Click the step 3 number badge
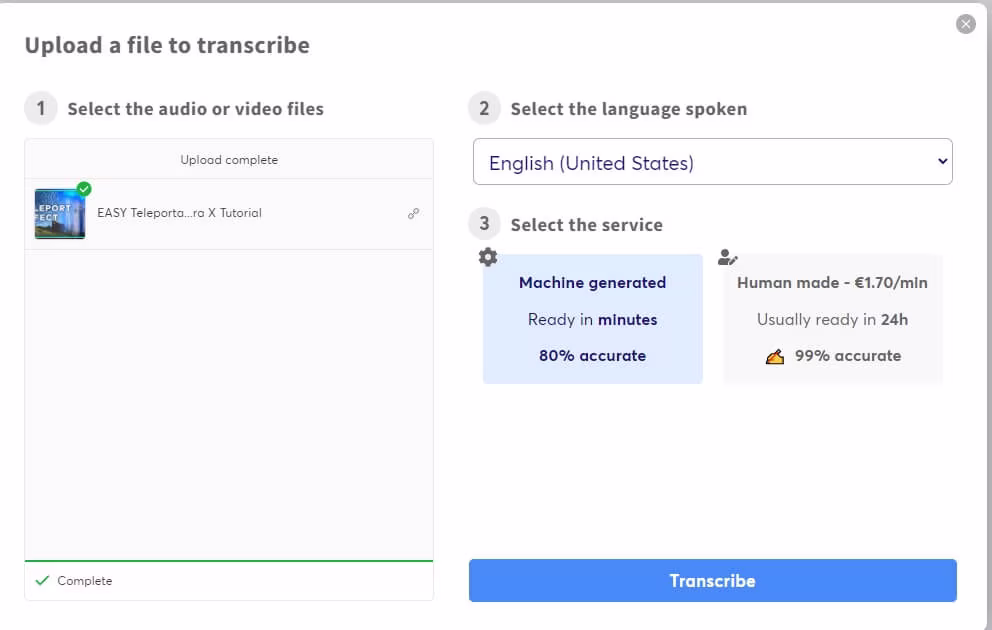 point(484,224)
